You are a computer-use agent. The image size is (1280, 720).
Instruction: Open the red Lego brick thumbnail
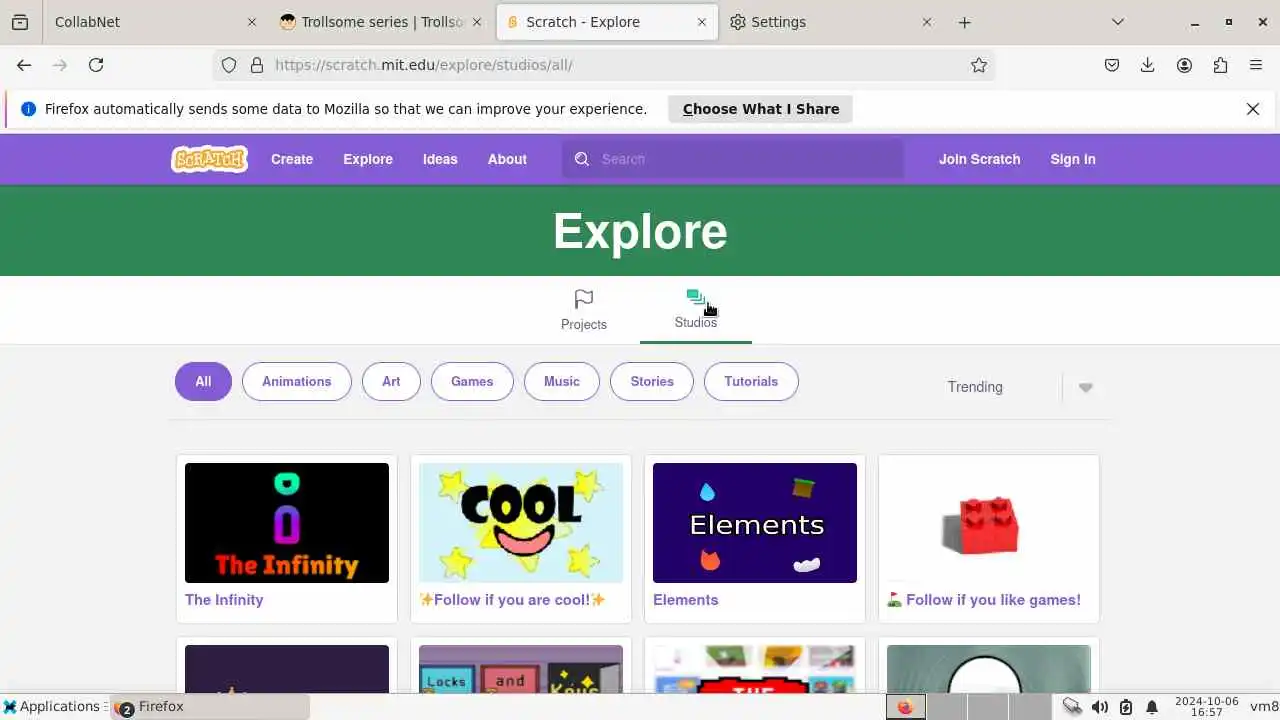989,523
